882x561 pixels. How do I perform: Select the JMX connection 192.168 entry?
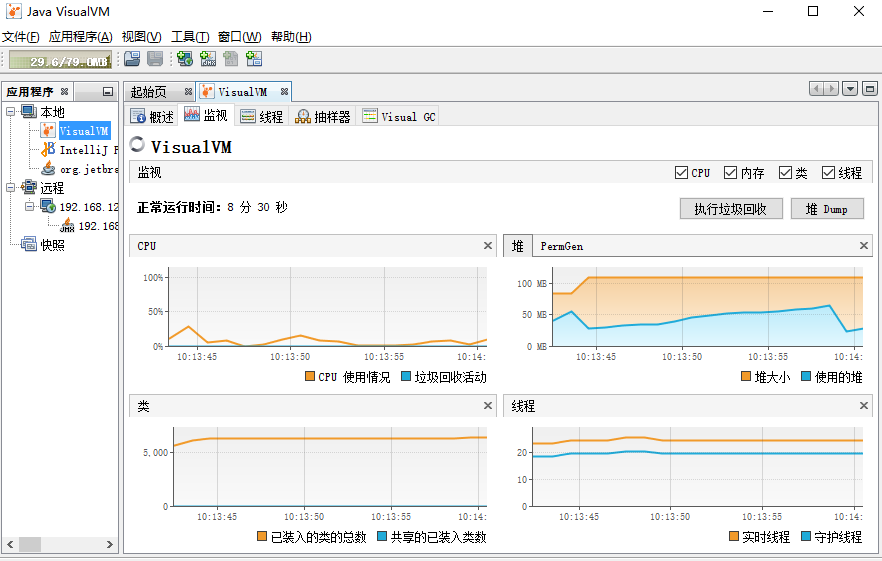coord(98,226)
